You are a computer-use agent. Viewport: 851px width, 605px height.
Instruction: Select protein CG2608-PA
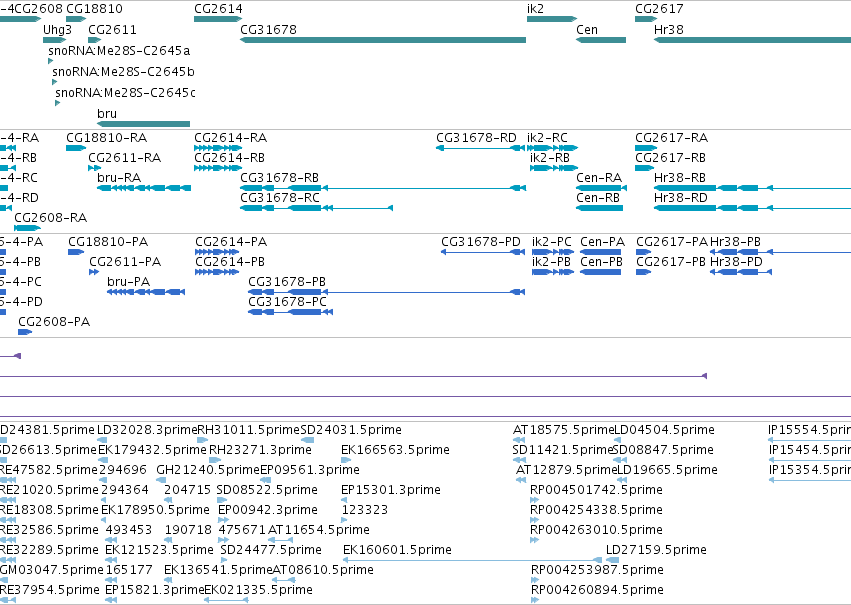tap(54, 322)
